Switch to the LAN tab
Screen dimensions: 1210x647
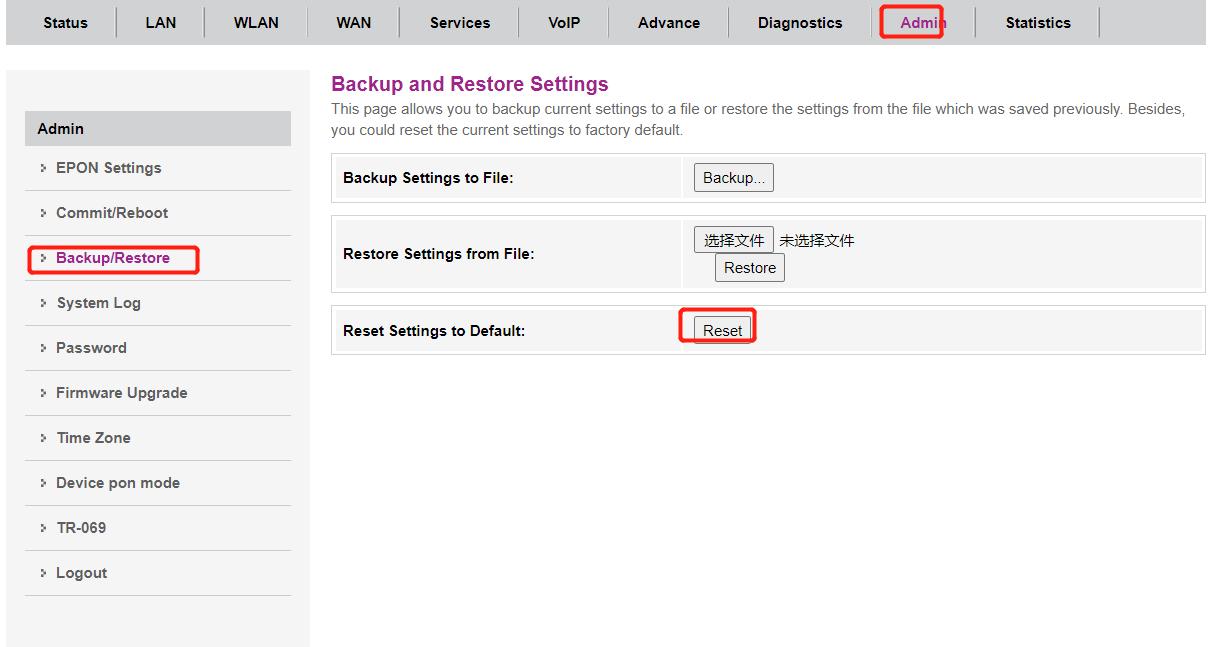[x=160, y=23]
